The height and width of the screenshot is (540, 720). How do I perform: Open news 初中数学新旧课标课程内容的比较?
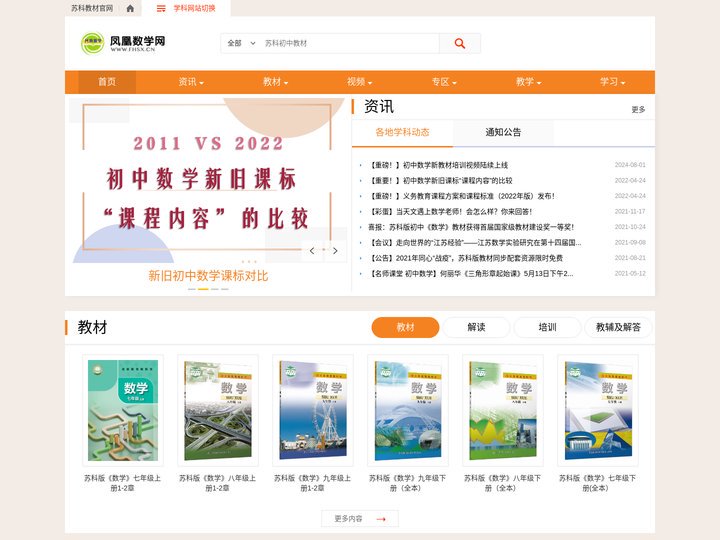(441, 180)
